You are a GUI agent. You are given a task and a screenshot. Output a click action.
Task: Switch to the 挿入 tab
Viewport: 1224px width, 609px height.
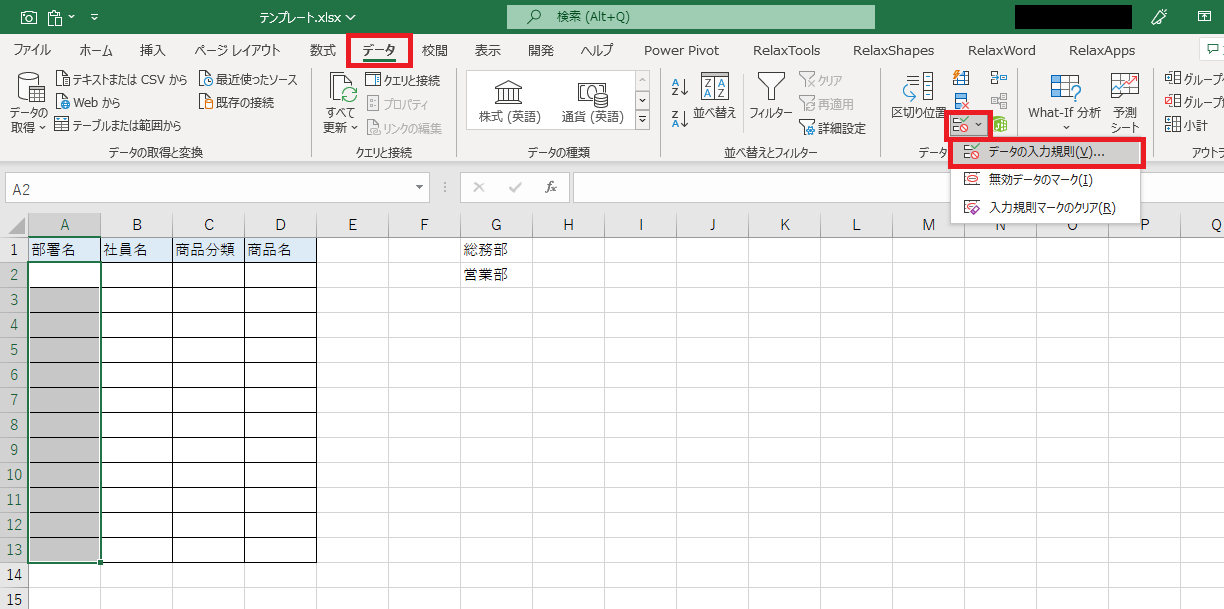point(153,50)
